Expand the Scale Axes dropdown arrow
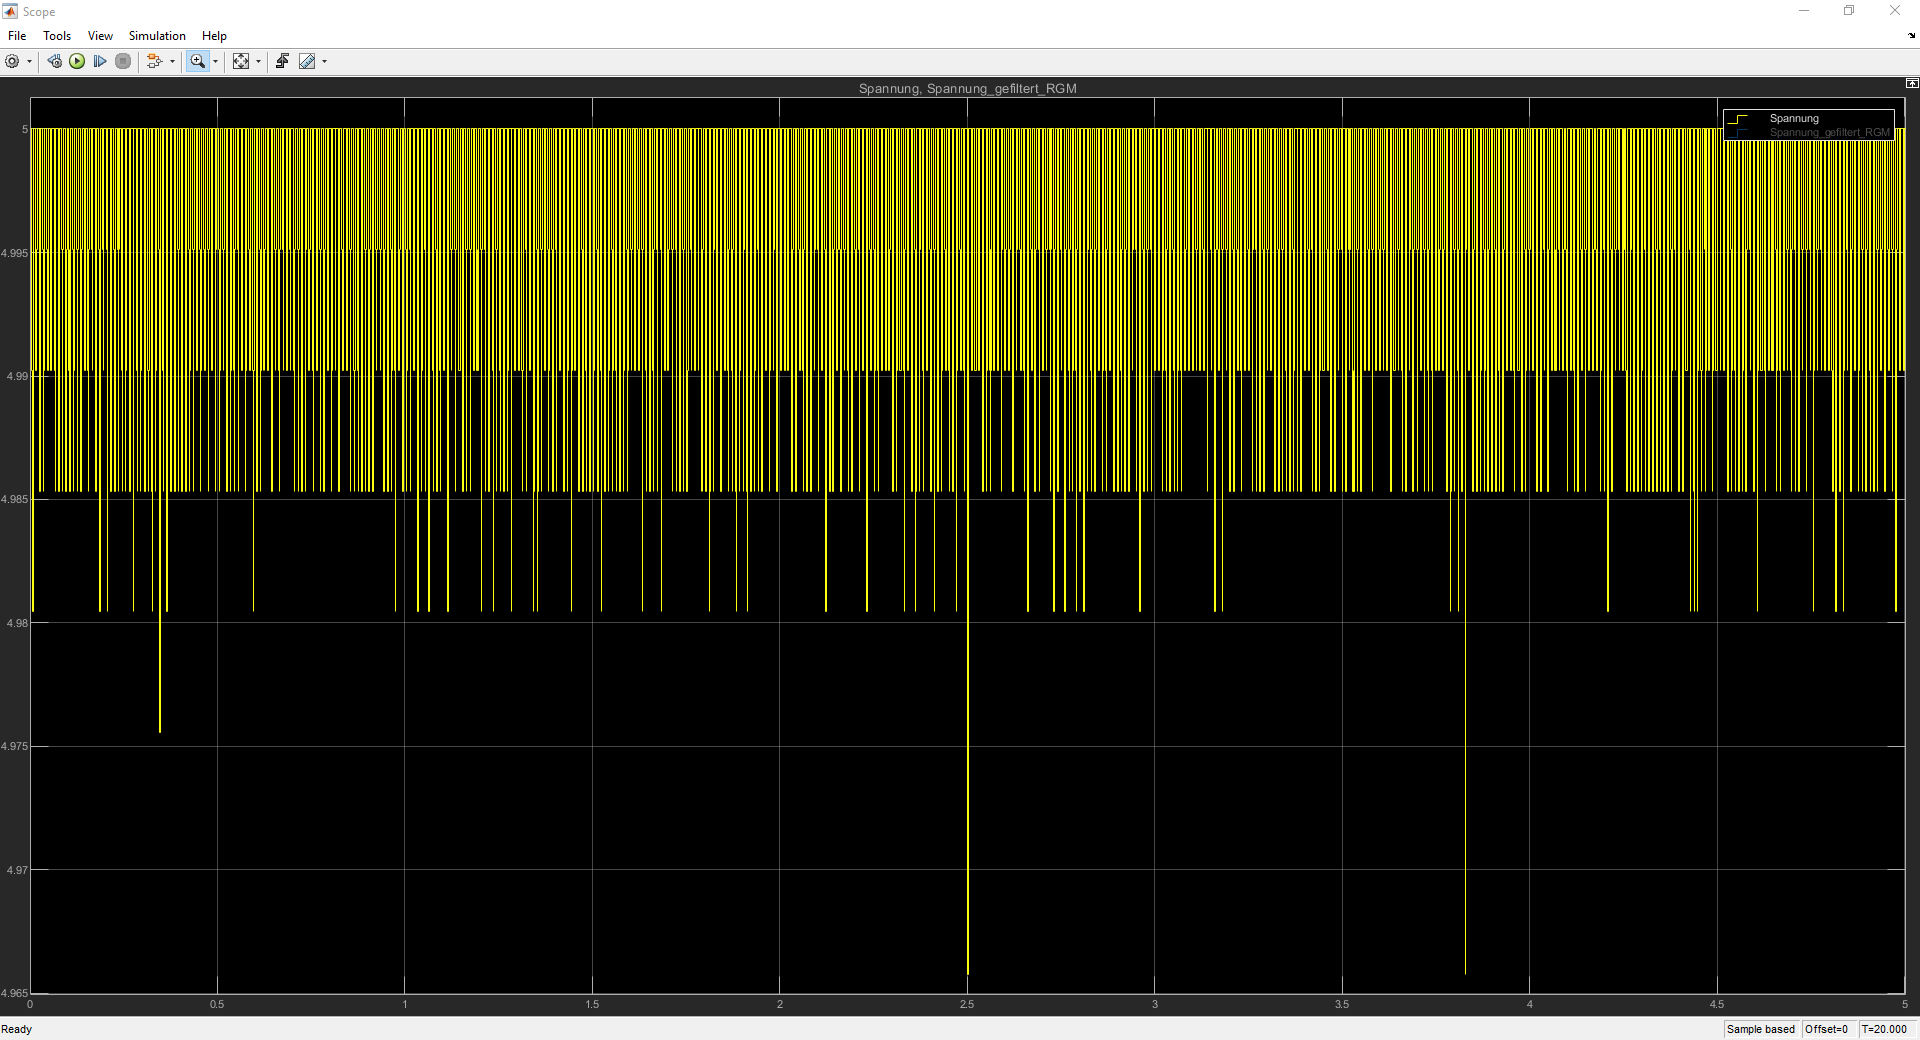Screen dimensions: 1920x1040 pyautogui.click(x=258, y=62)
